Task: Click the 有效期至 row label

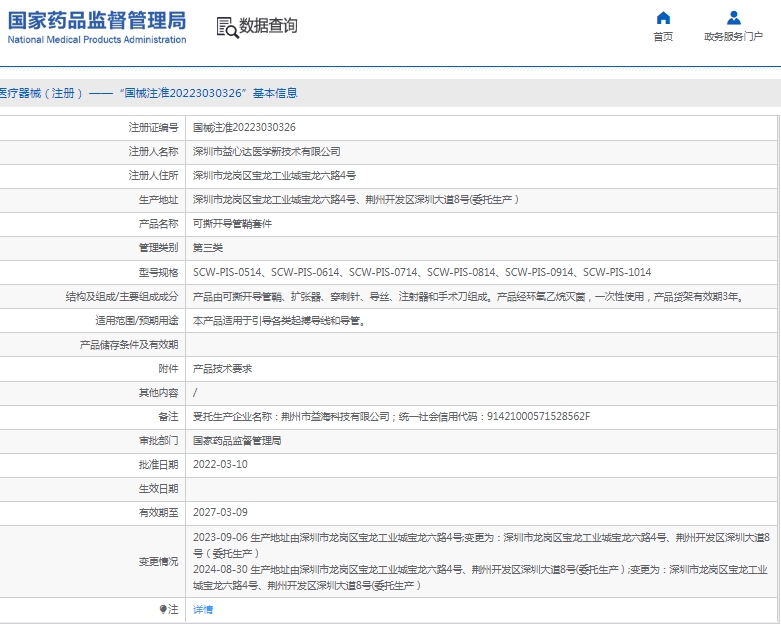Action: coord(158,512)
